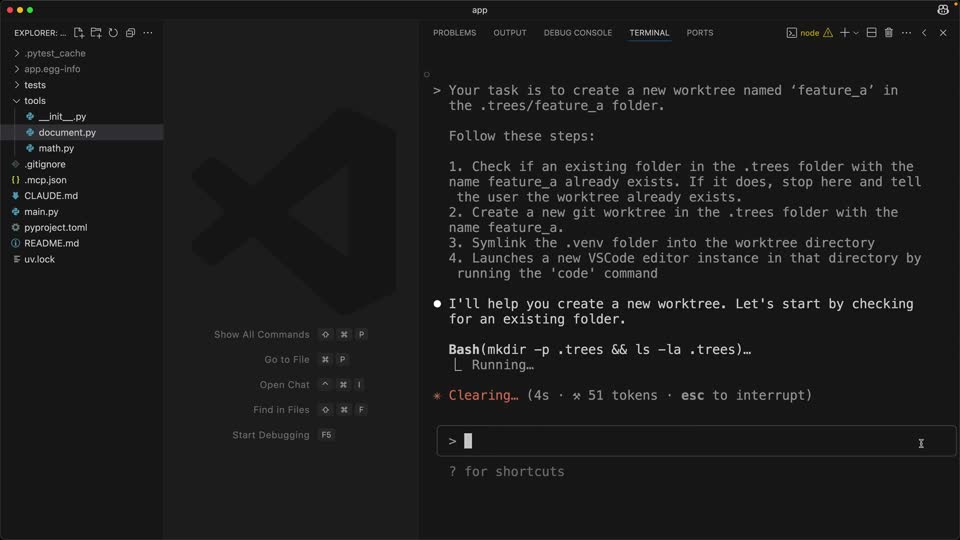Open the .gitignore file

(82, 164)
